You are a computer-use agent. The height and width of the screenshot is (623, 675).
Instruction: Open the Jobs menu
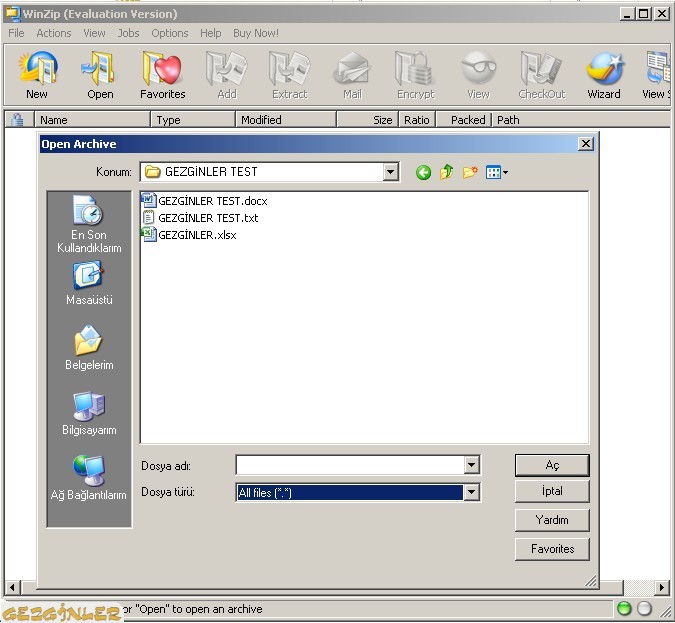coord(128,33)
